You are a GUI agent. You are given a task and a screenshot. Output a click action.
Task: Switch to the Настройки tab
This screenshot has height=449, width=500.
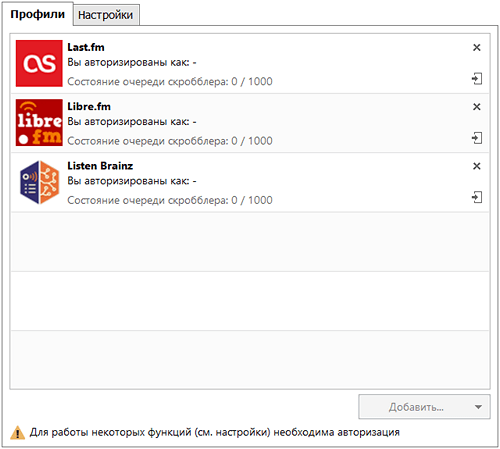tap(106, 15)
